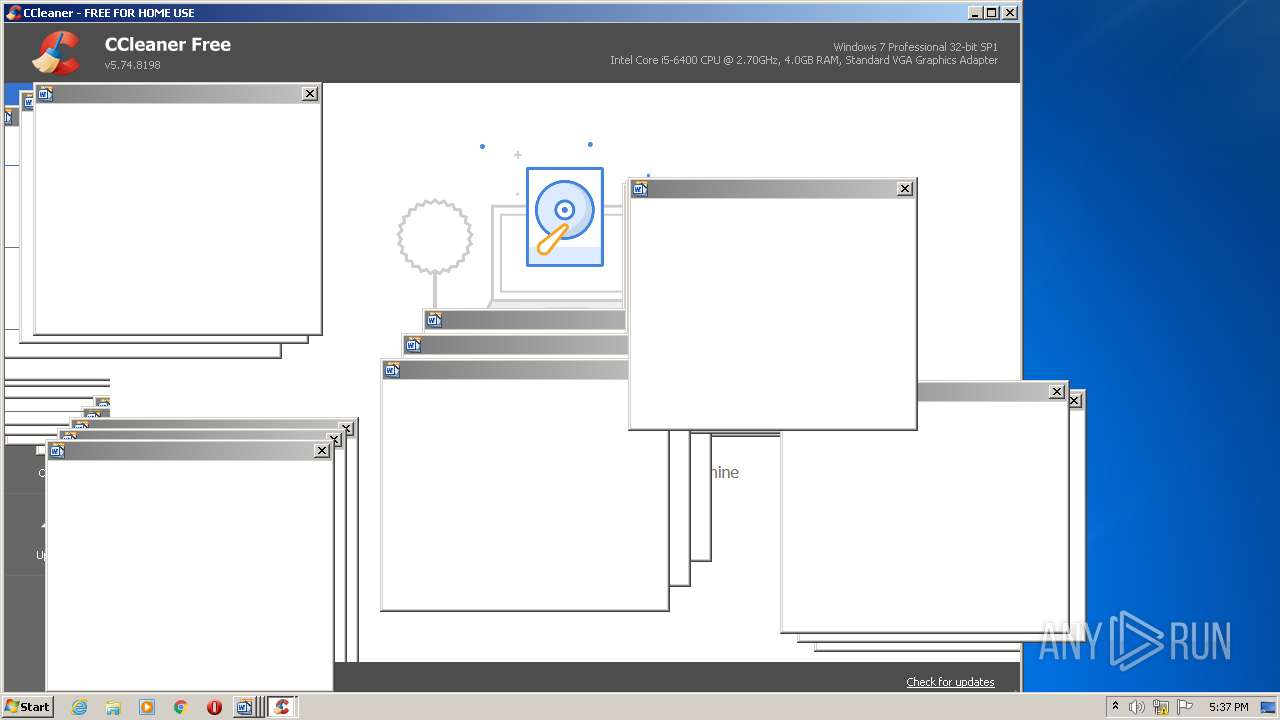Show hidden system tray icons

(x=1115, y=707)
